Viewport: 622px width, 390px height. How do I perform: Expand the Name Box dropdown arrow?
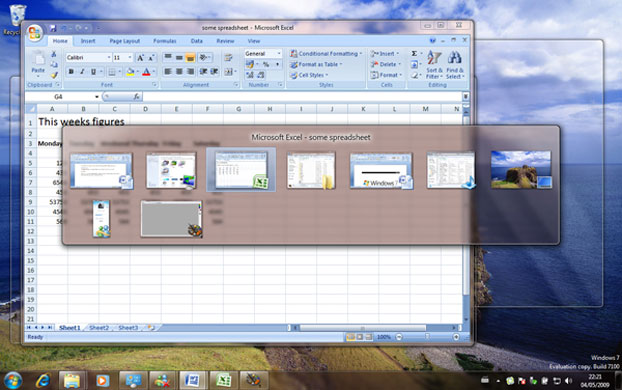click(96, 97)
